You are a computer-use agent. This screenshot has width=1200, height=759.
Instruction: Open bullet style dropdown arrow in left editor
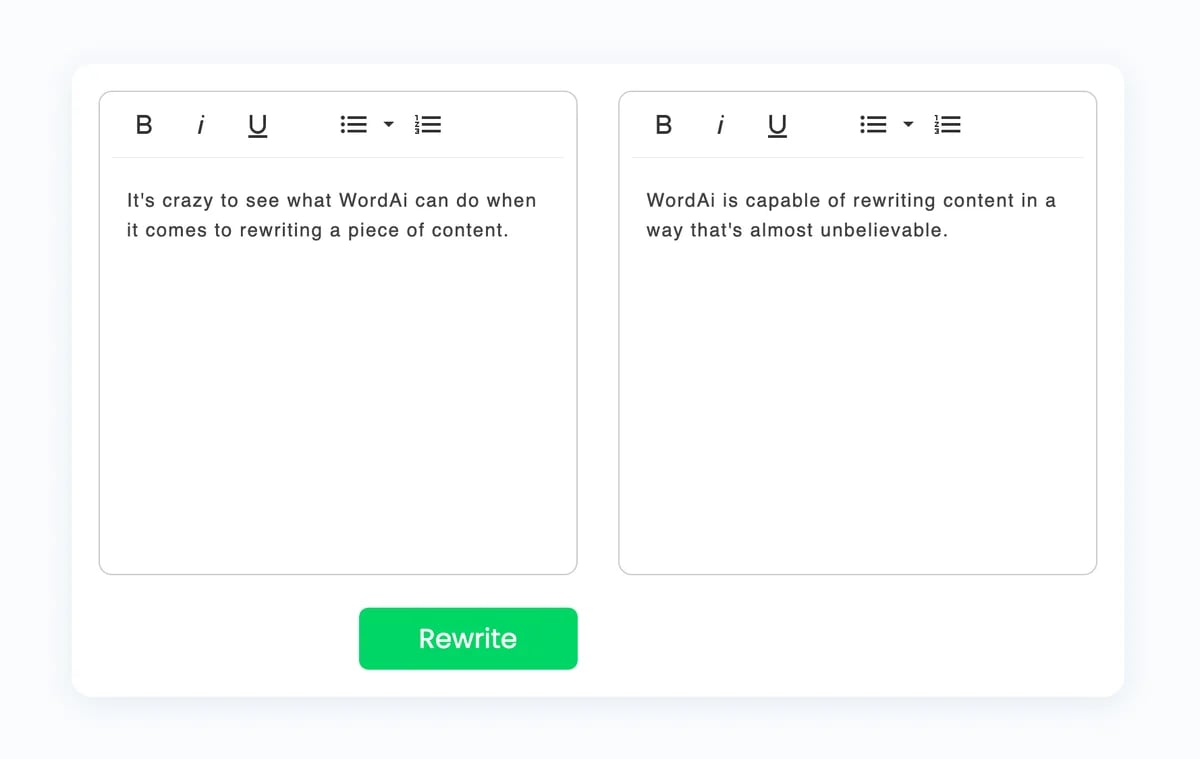pyautogui.click(x=389, y=125)
